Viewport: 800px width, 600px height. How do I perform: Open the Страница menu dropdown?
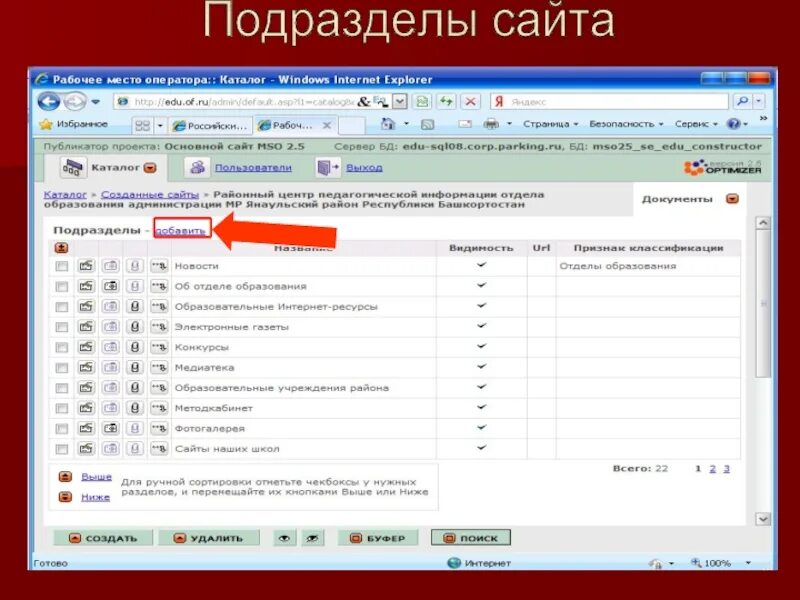[550, 124]
